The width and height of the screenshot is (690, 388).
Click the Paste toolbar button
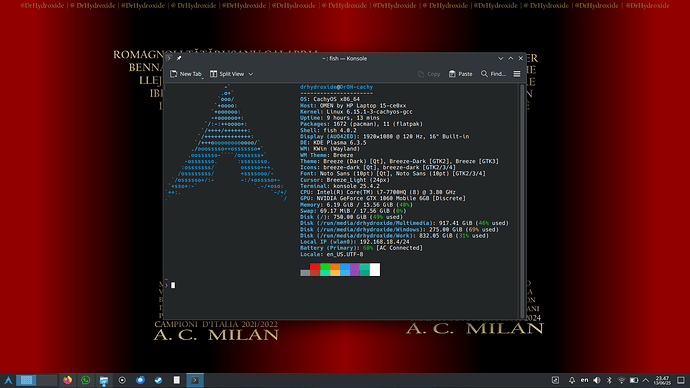click(x=461, y=74)
